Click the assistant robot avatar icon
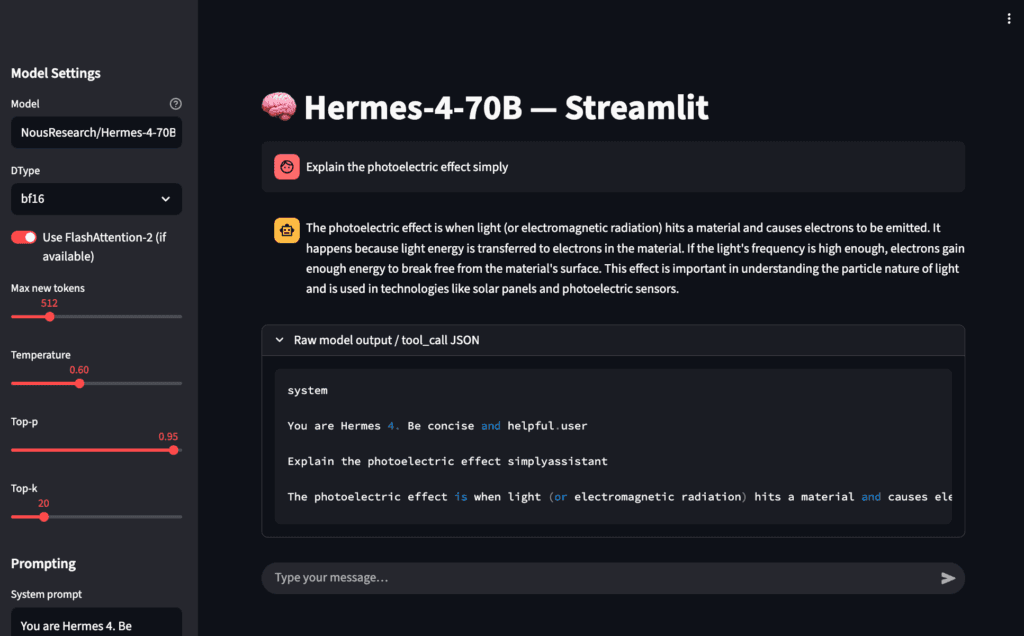Screen dimensions: 1024x636 coord(287,231)
